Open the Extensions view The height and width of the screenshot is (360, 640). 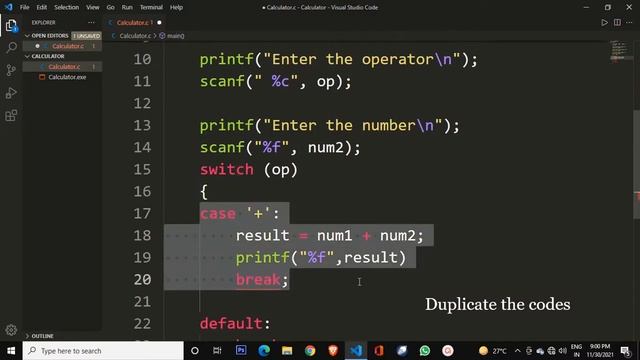point(11,116)
